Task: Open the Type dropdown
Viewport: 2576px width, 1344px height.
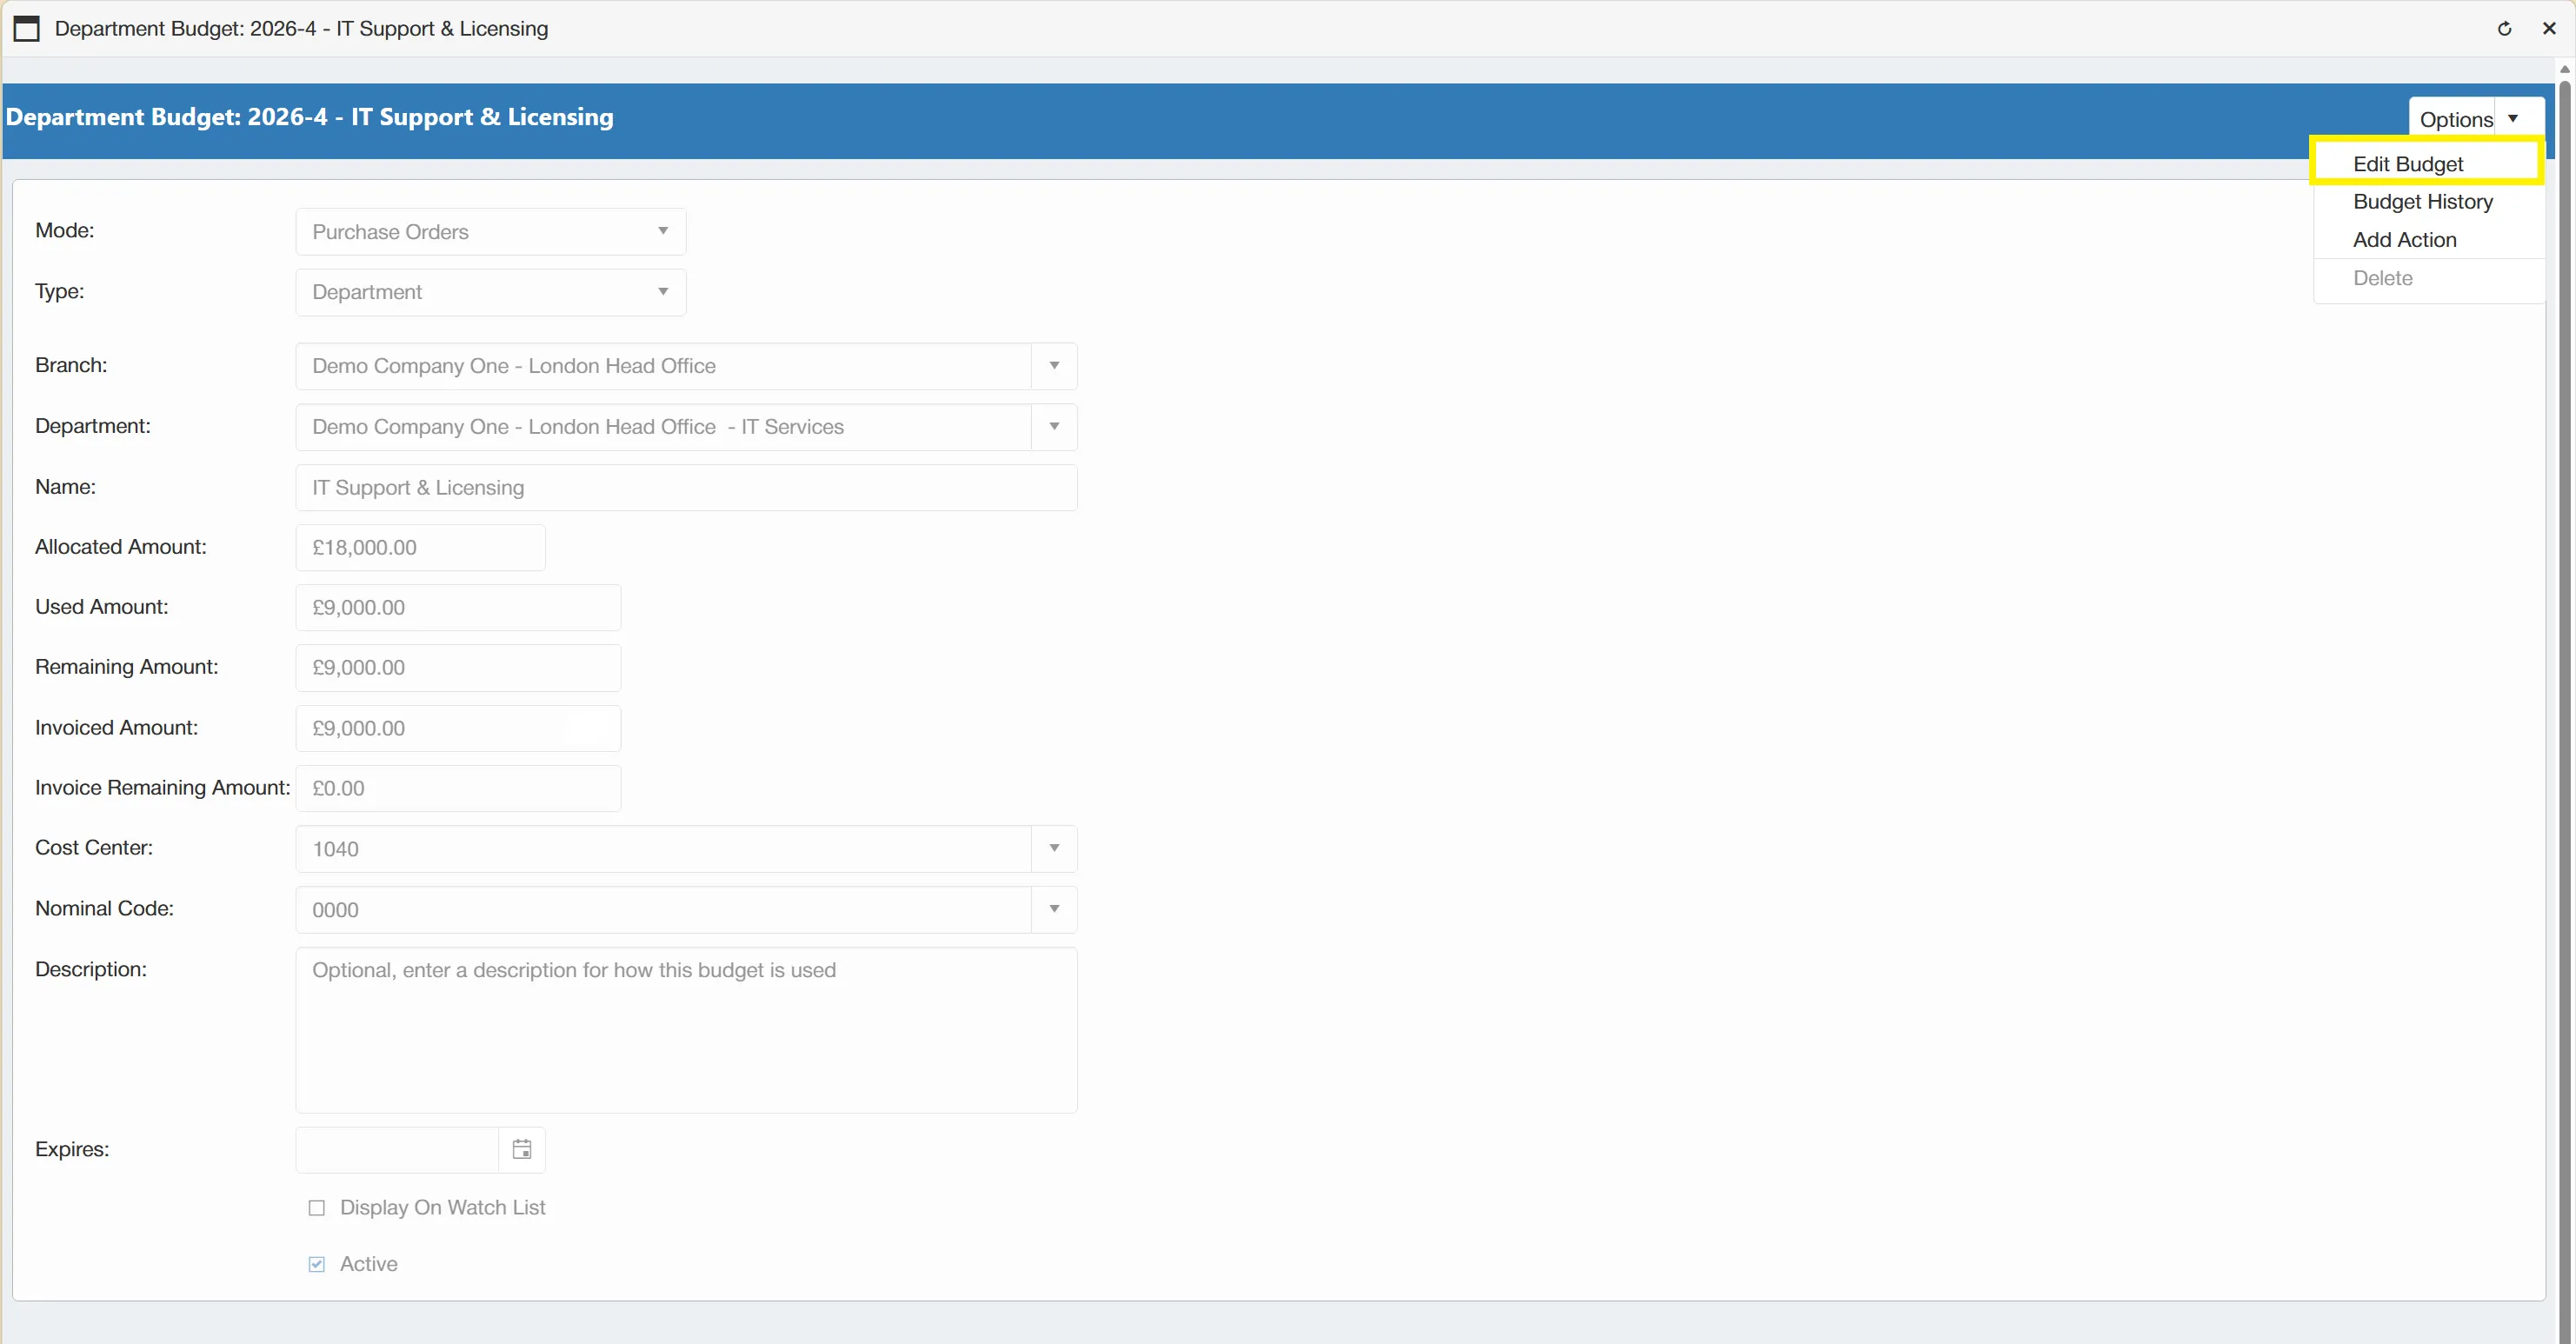Action: coord(491,292)
